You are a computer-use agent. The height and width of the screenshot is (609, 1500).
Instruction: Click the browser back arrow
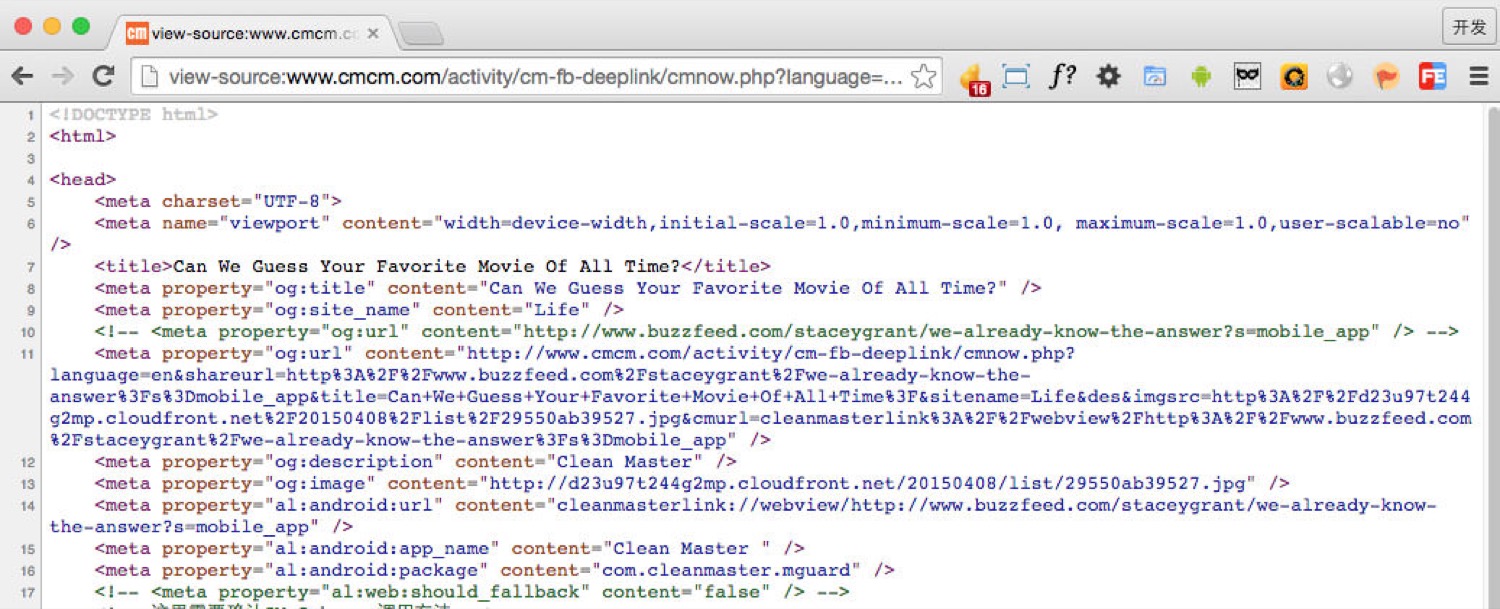coord(22,76)
